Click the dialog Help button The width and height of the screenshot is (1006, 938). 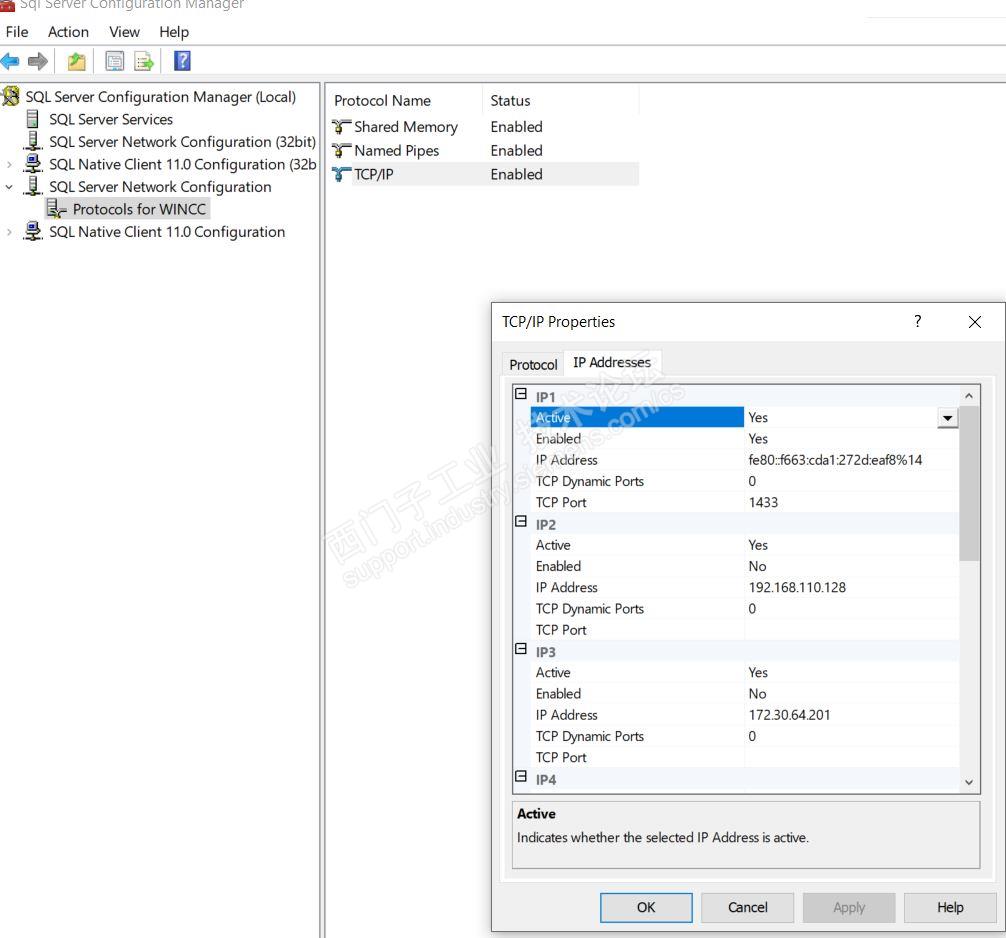point(950,907)
